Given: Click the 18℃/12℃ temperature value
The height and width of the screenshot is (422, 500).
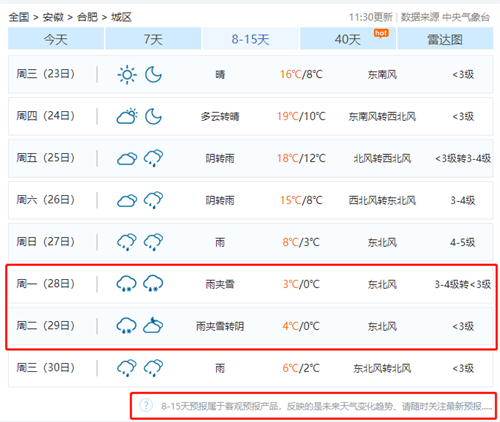Looking at the screenshot, I should click(301, 158).
